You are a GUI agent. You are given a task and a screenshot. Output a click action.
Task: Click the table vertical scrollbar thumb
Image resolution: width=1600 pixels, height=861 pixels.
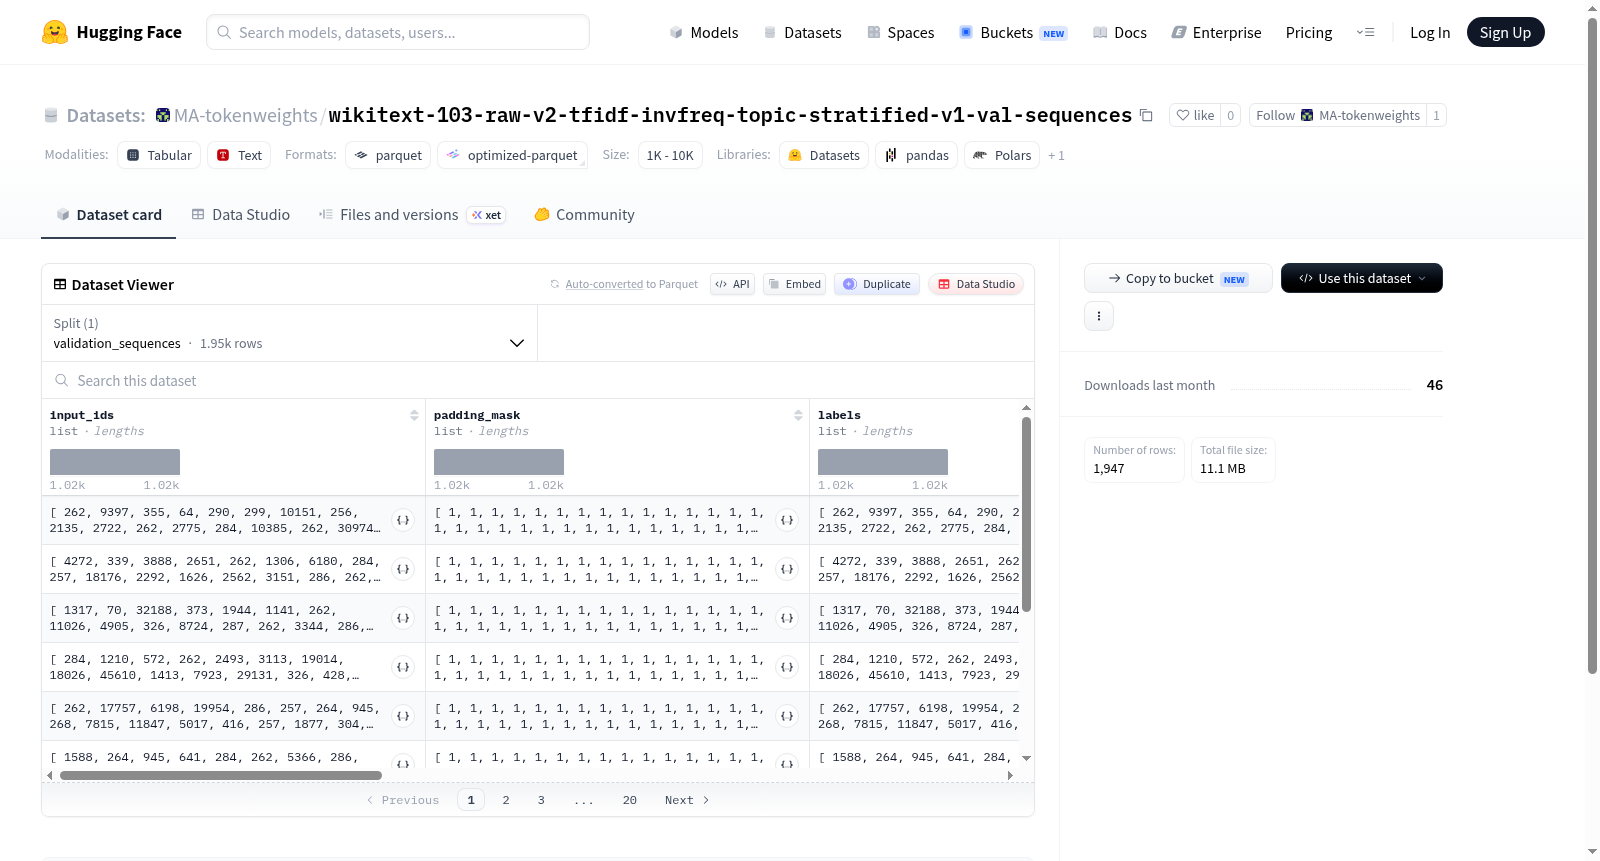tap(1026, 514)
